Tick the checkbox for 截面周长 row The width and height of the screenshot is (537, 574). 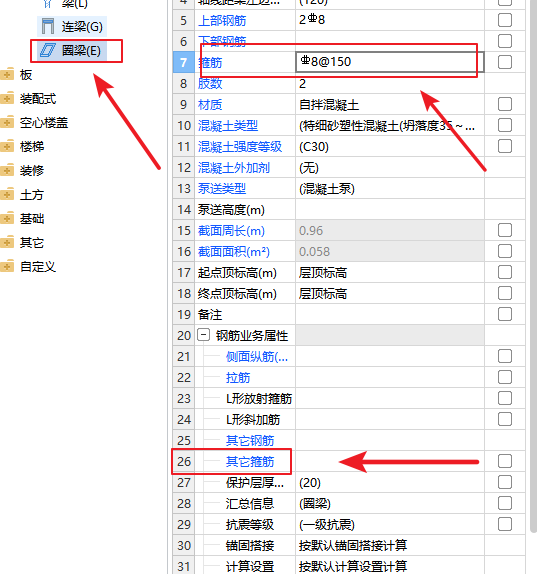(x=504, y=230)
